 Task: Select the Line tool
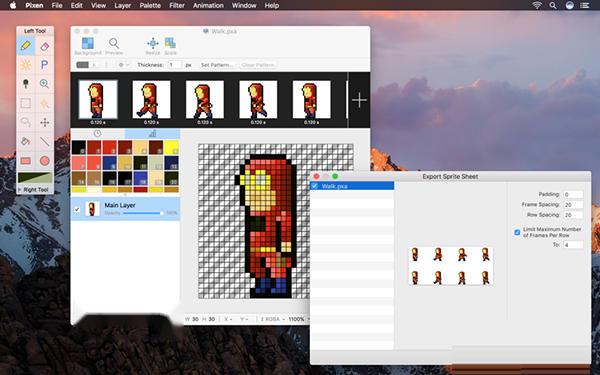coord(44,142)
